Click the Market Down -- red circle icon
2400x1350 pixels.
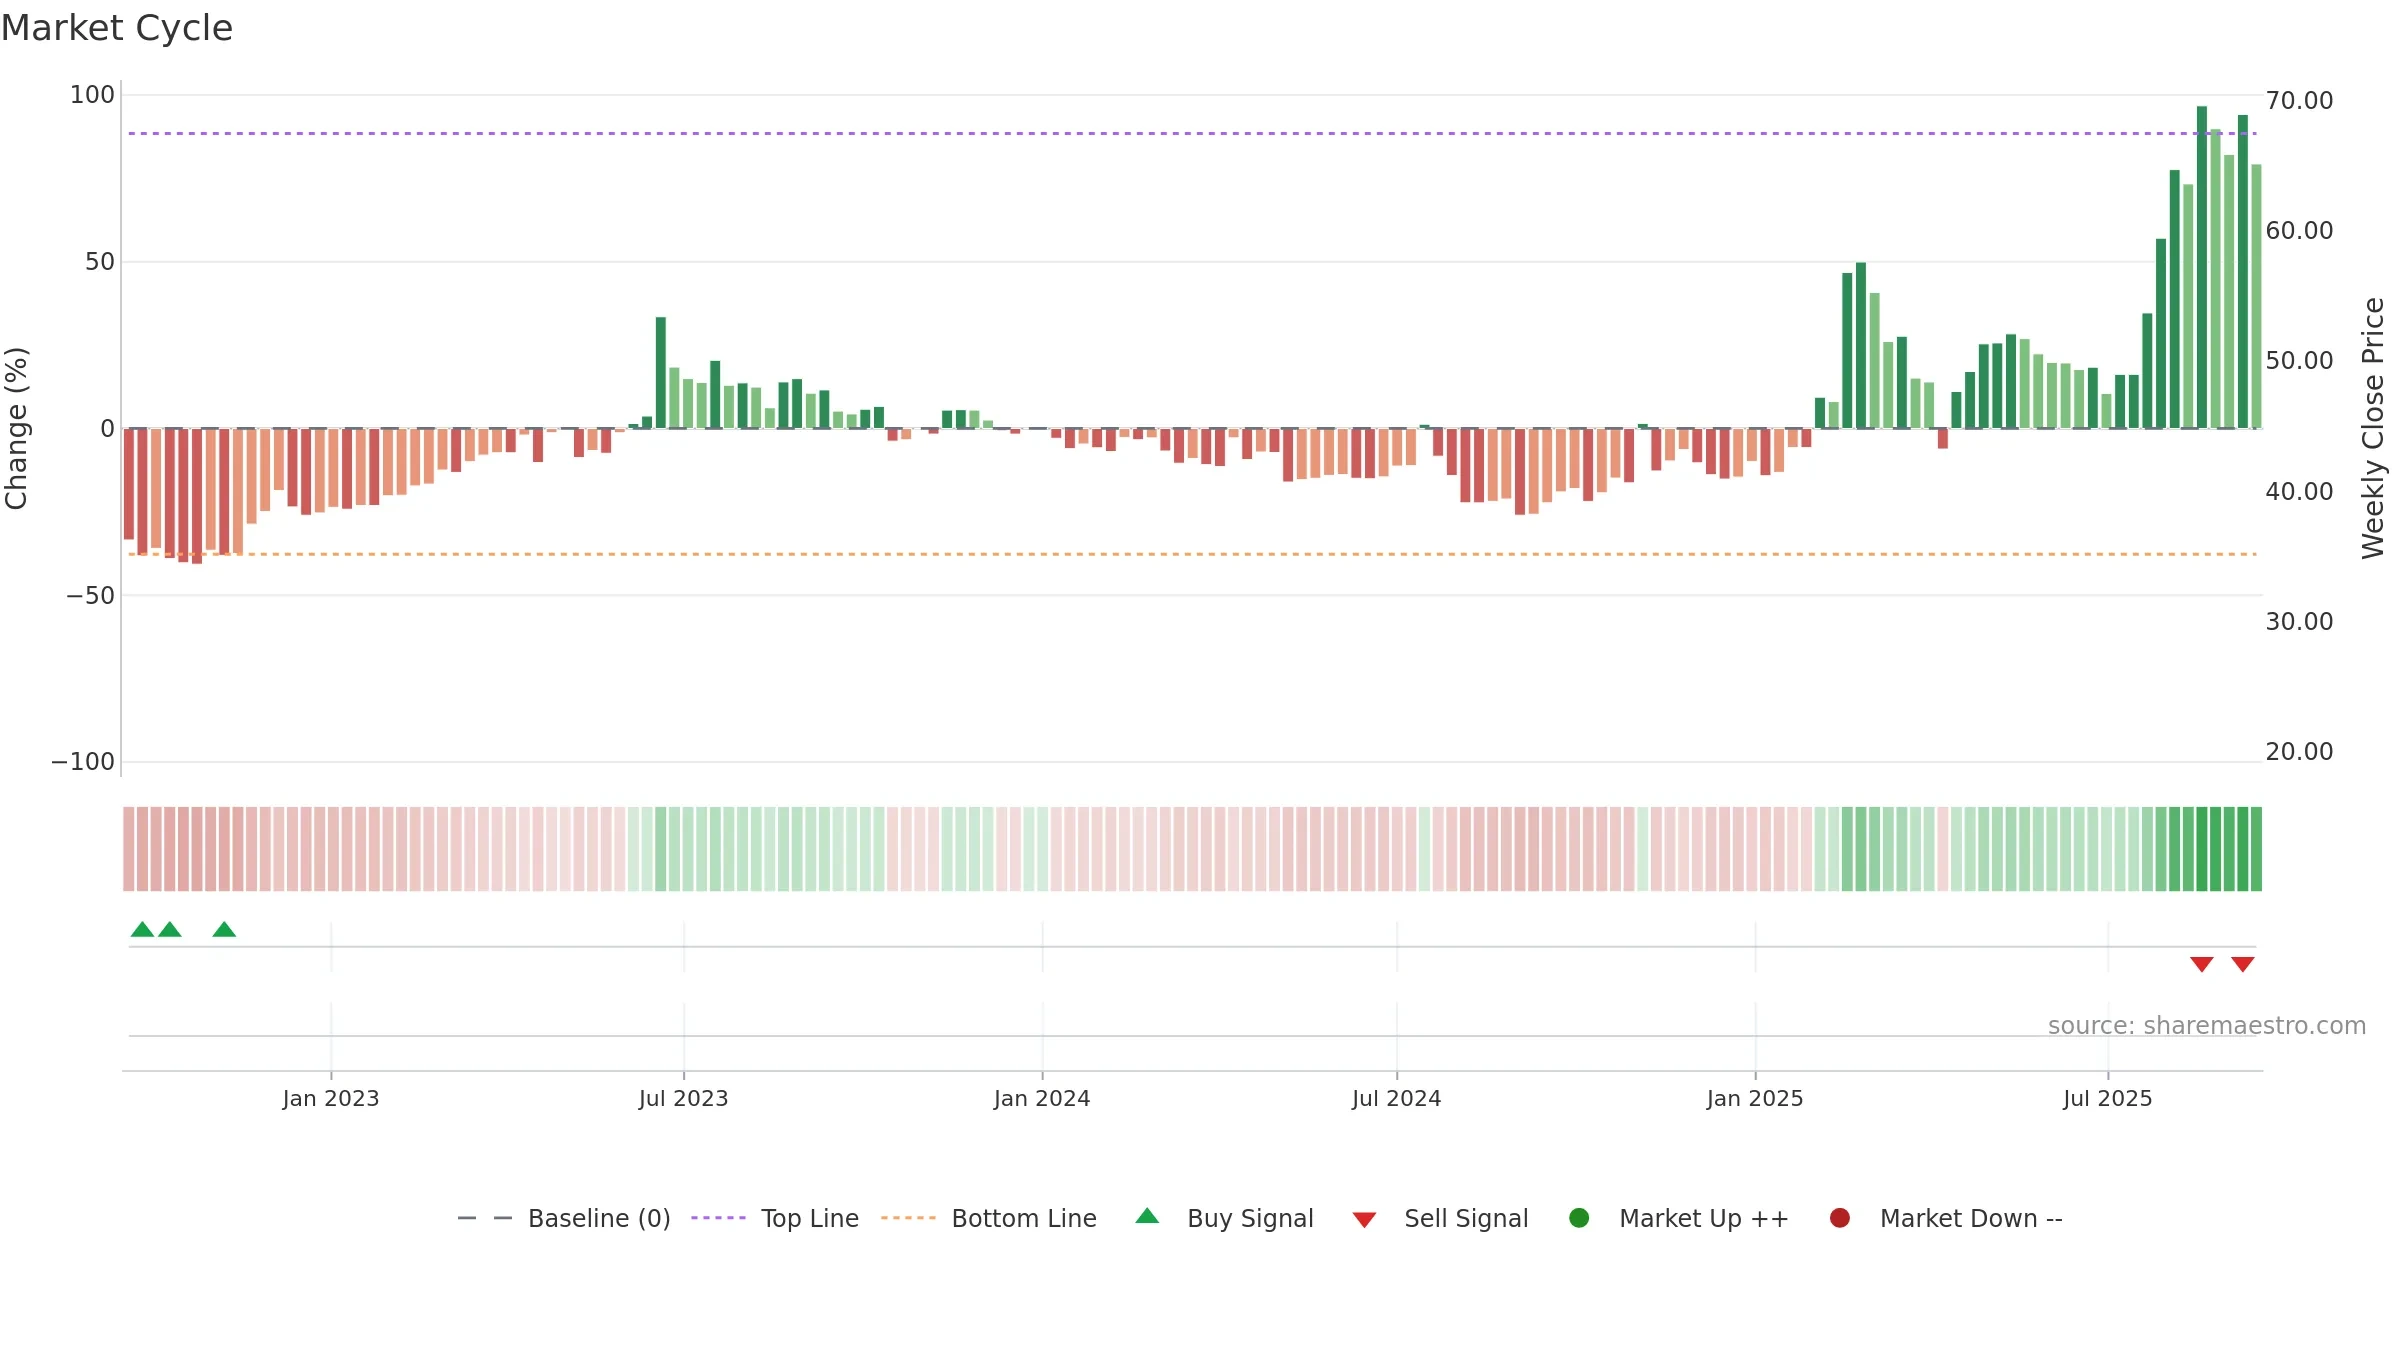(x=1839, y=1218)
